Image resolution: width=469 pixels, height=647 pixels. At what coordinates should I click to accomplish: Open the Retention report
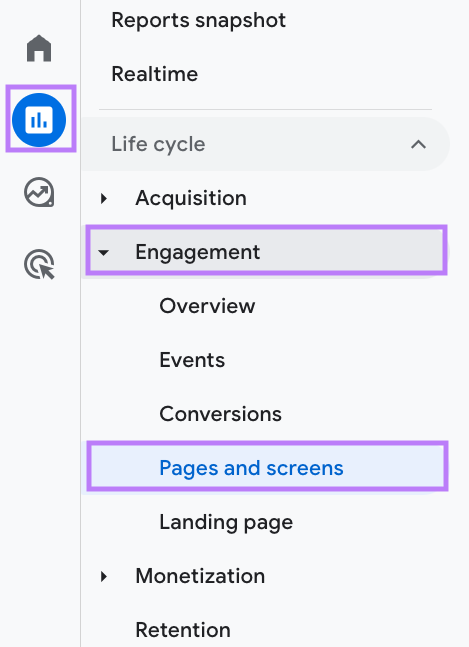pos(183,630)
